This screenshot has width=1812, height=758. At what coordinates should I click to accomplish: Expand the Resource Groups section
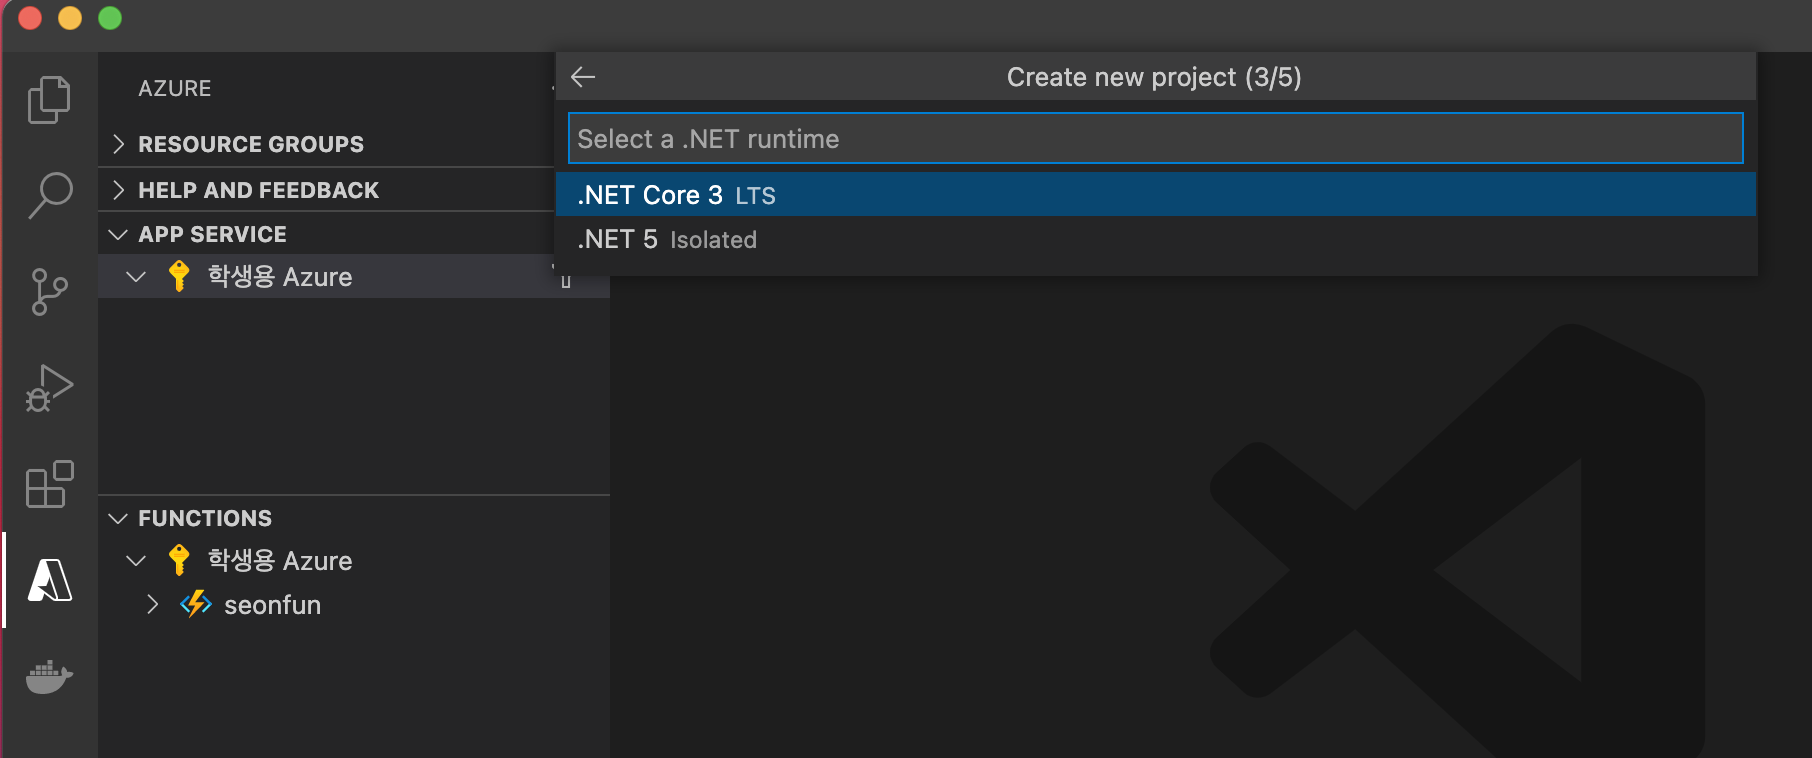click(119, 144)
